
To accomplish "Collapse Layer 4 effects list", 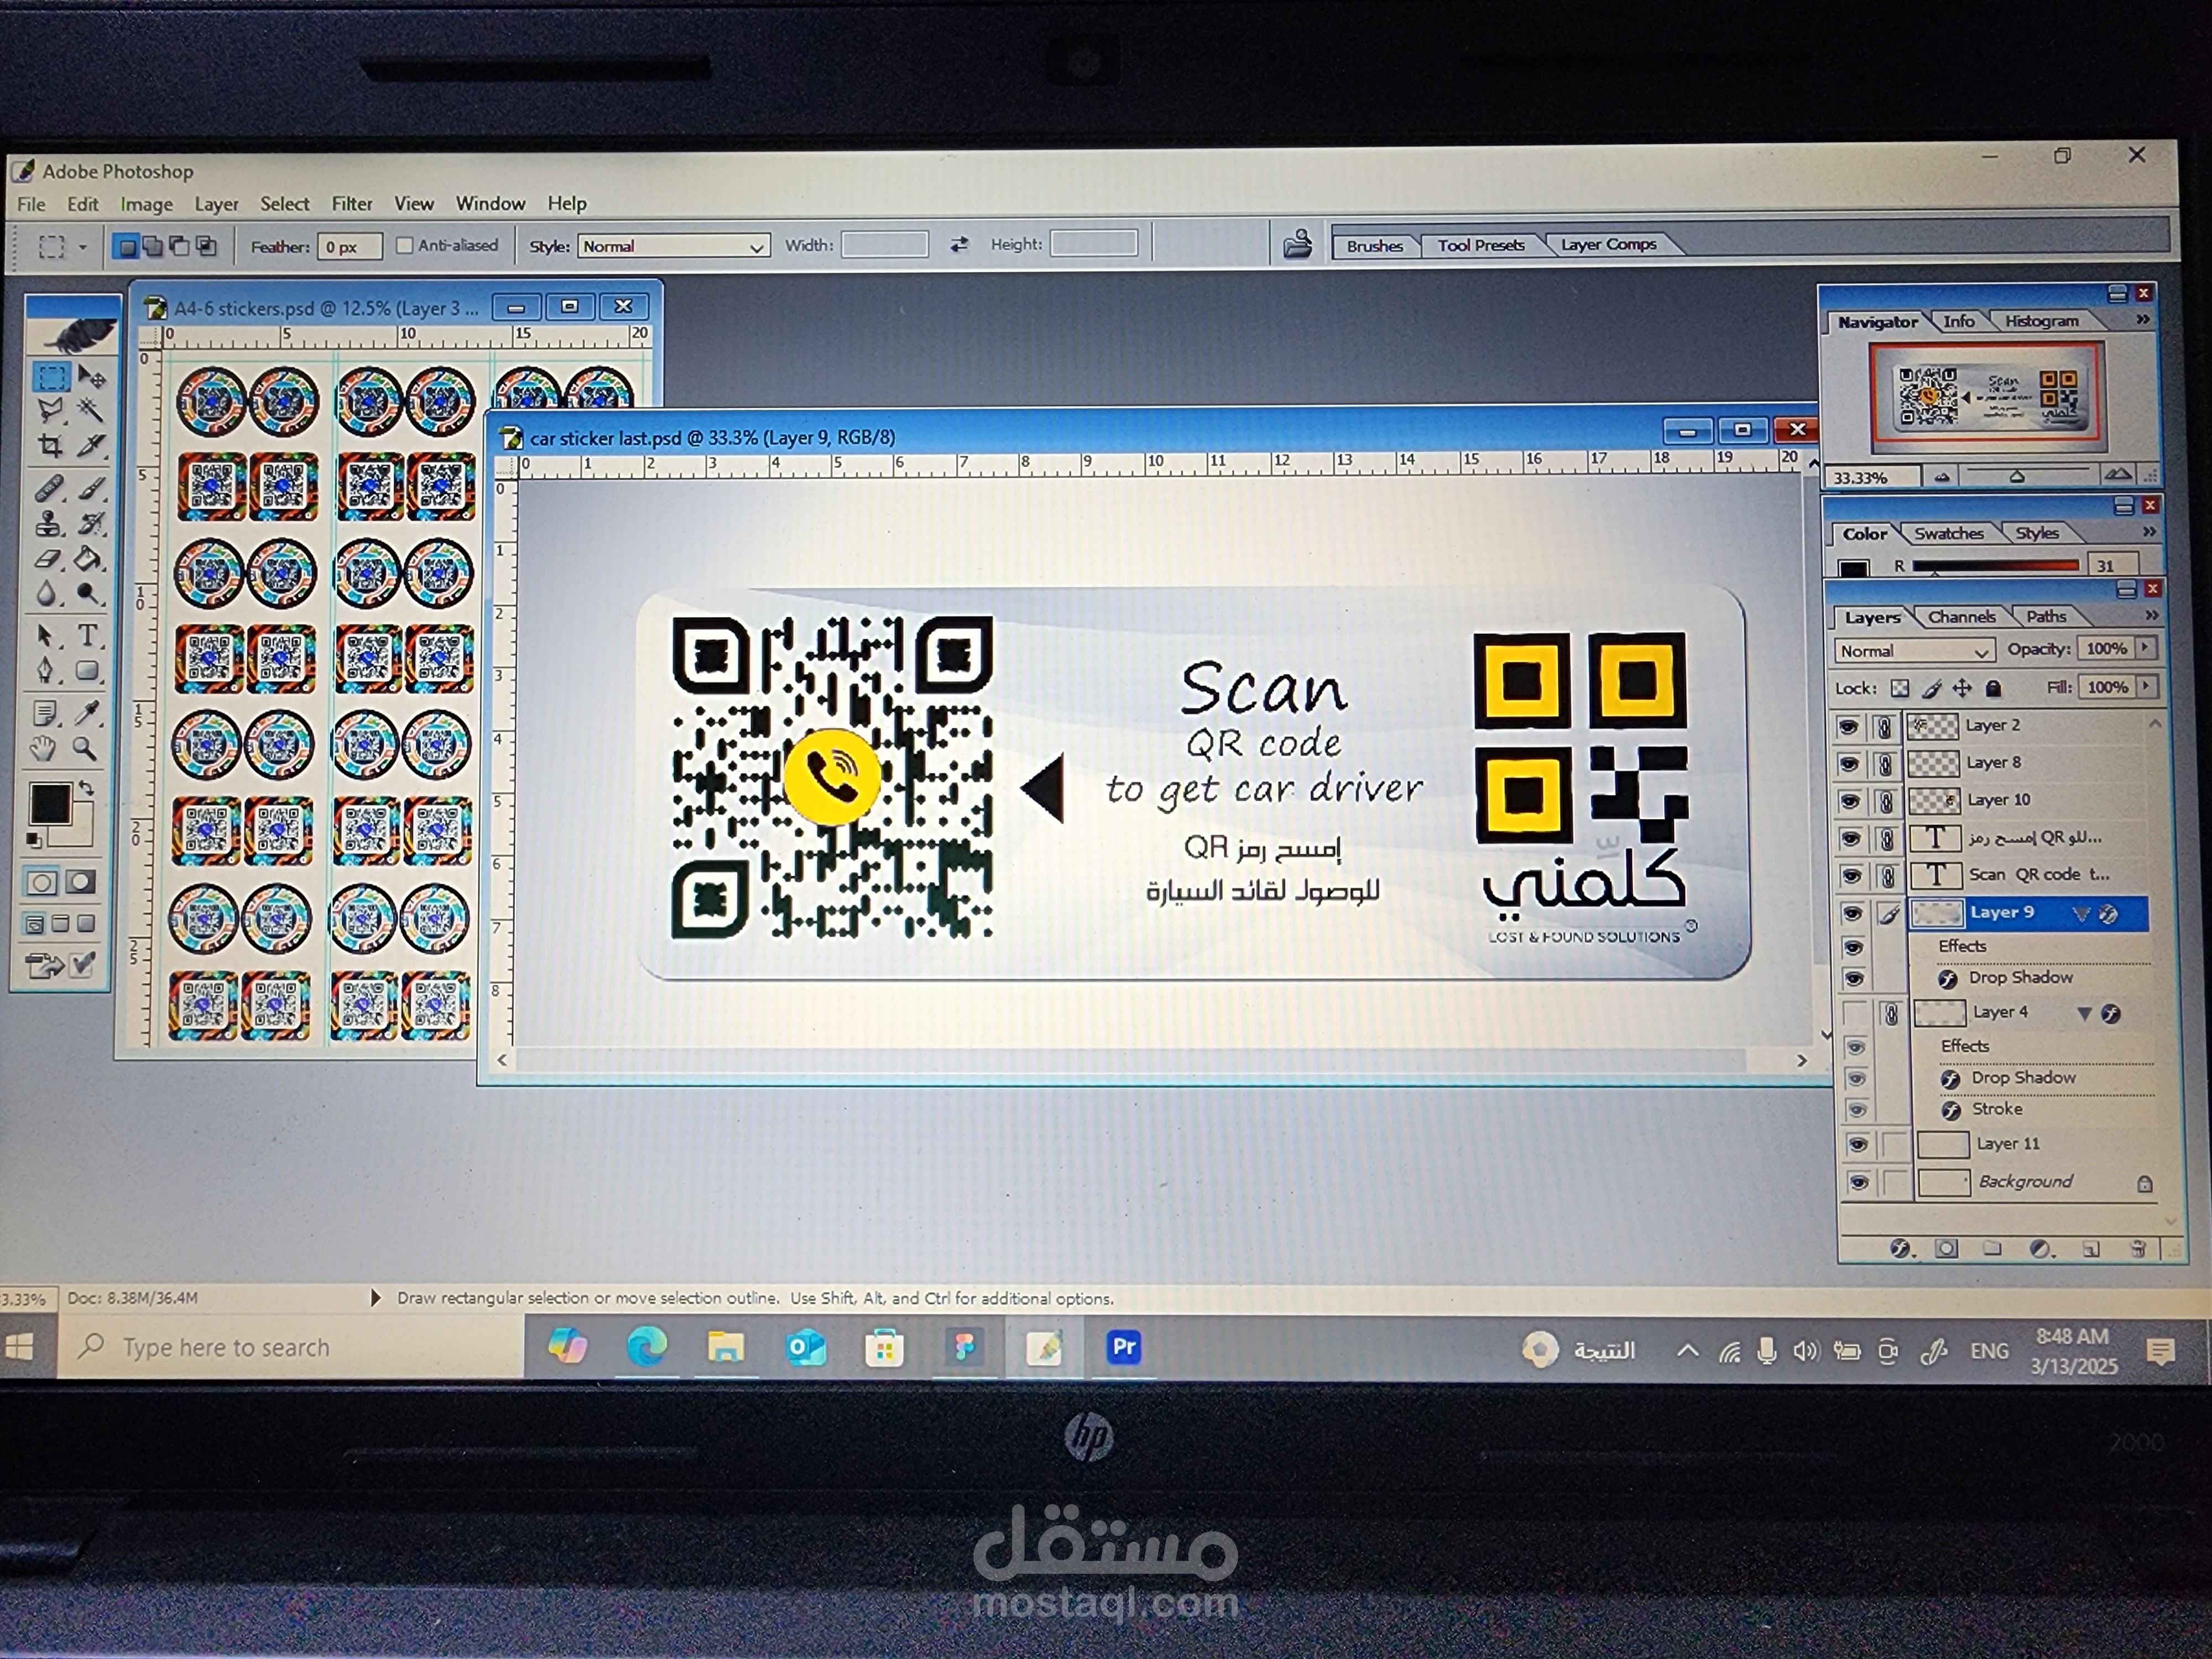I will click(2084, 1014).
